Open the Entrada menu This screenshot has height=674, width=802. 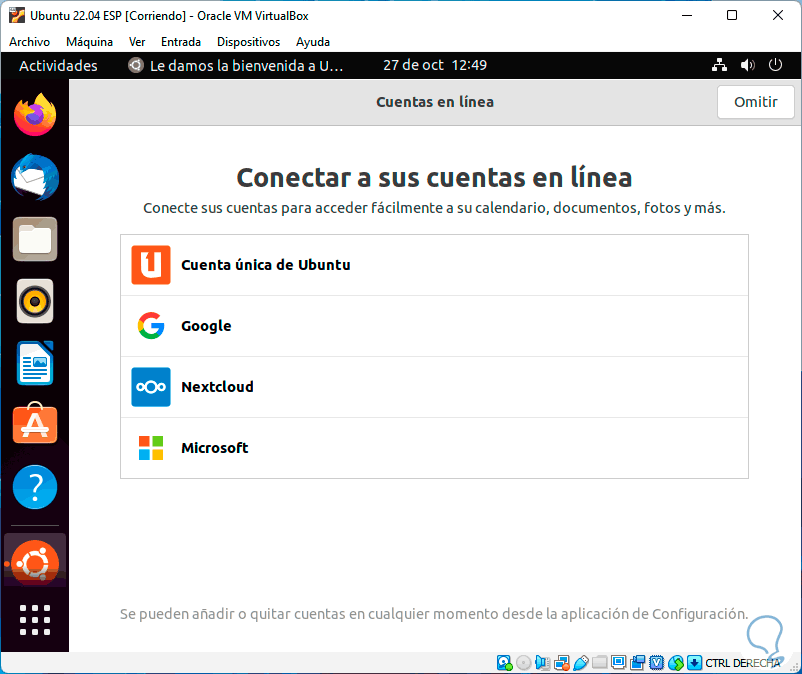[181, 42]
